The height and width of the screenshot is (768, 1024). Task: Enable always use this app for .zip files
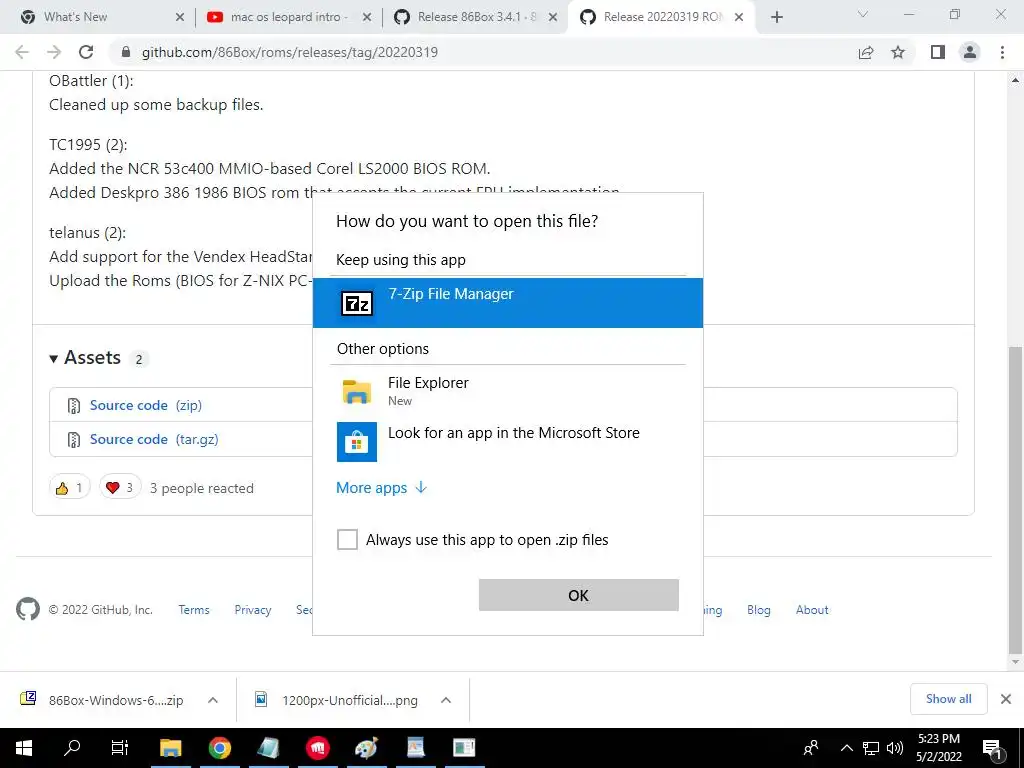(347, 539)
